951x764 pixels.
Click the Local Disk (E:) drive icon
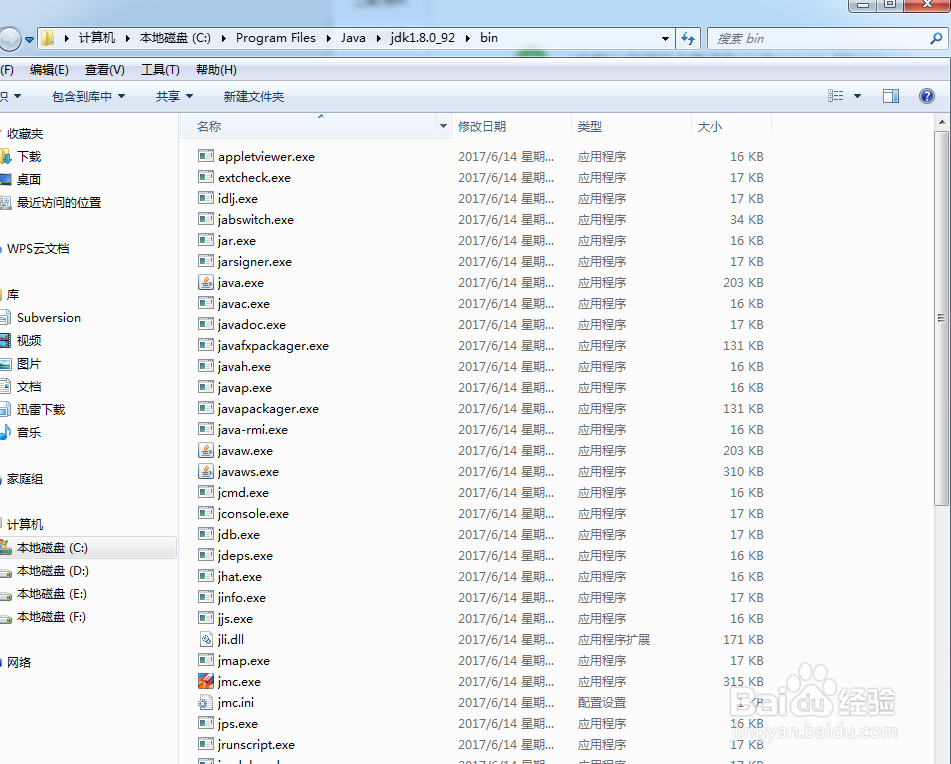(5, 594)
